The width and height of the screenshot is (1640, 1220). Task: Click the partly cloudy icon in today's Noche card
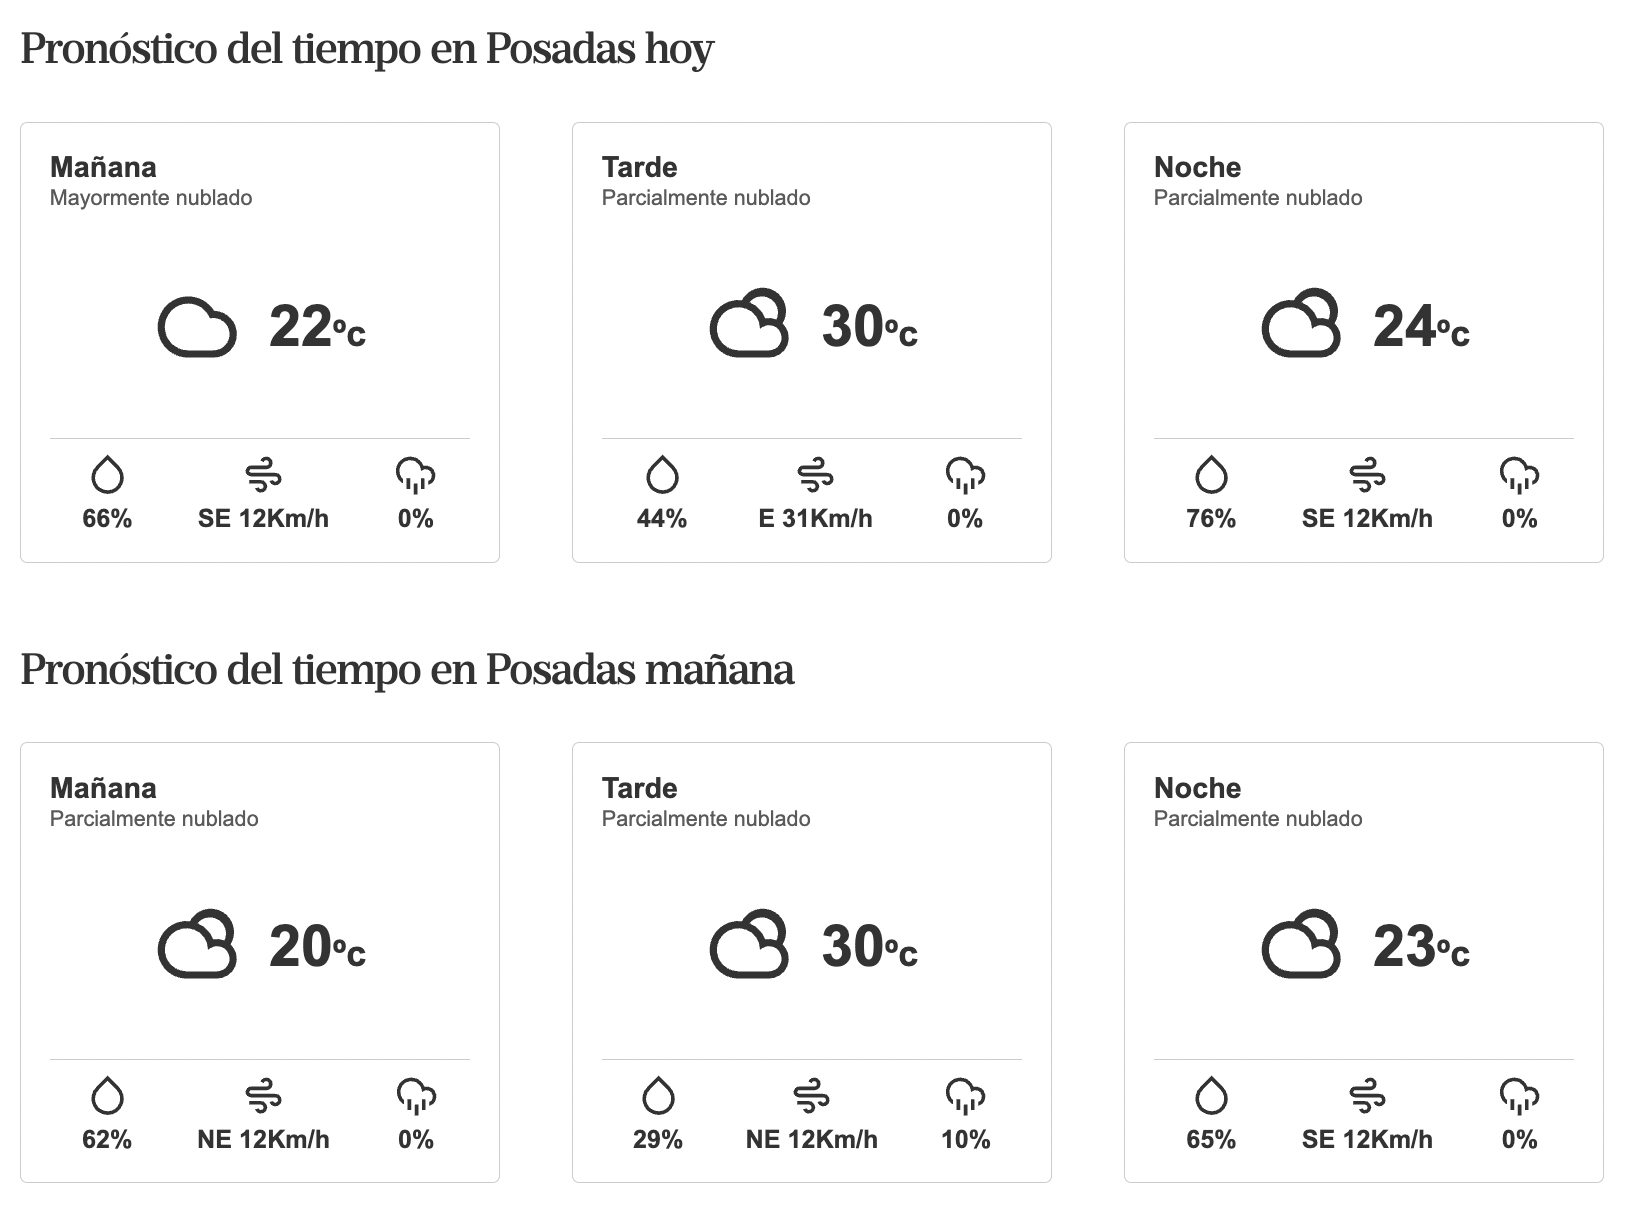click(x=1301, y=324)
